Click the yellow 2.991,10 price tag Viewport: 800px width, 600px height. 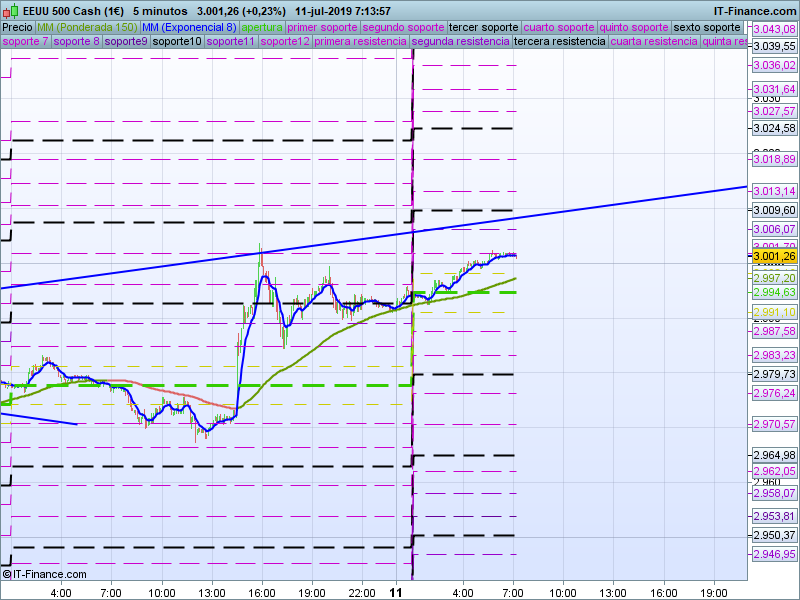click(774, 312)
